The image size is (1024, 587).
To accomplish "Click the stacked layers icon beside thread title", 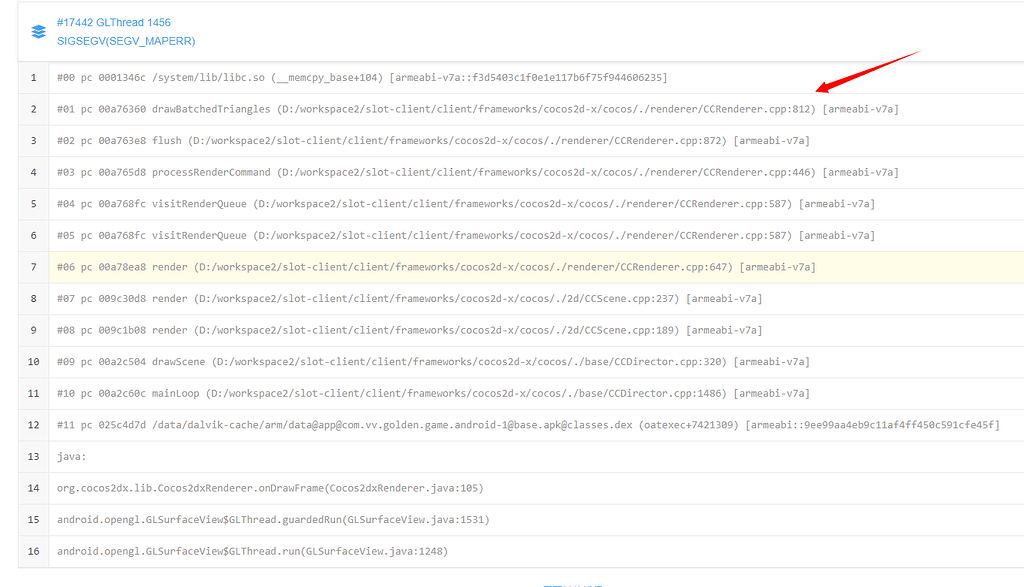I will coord(38,30).
